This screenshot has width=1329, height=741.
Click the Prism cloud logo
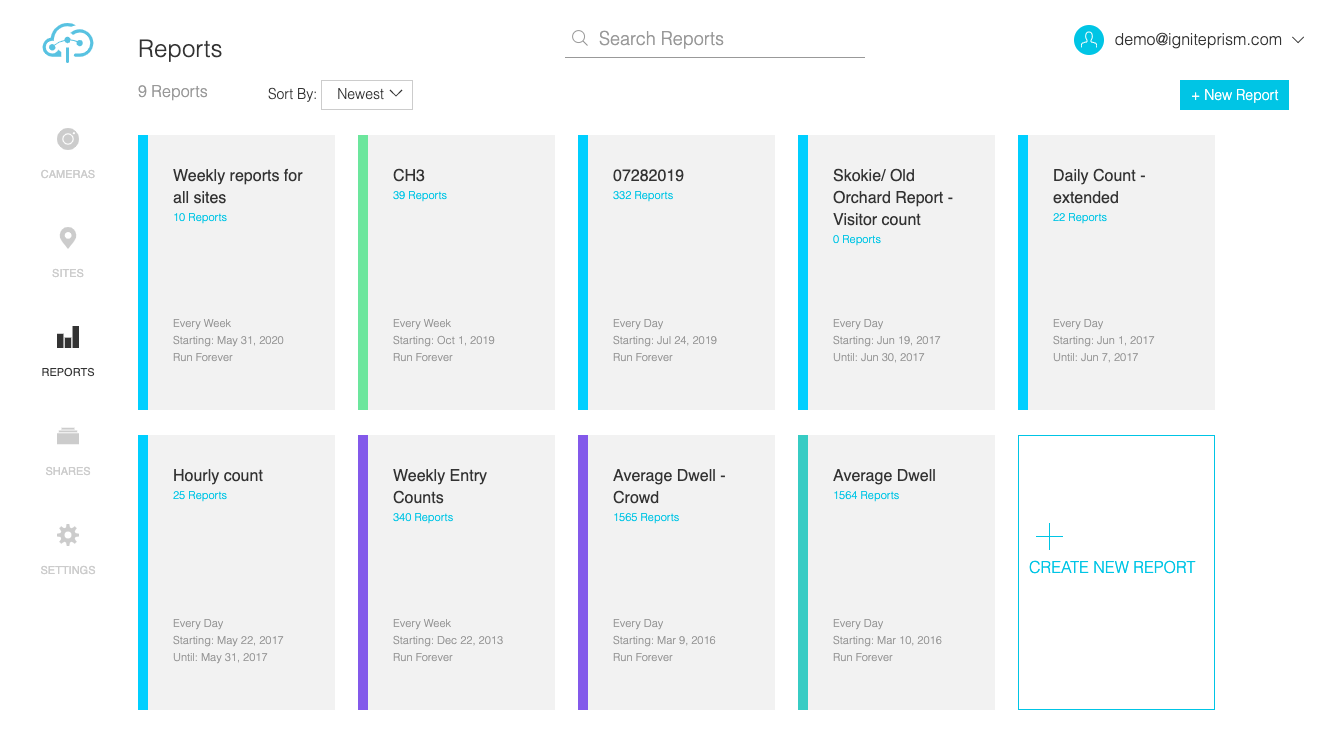pyautogui.click(x=68, y=44)
